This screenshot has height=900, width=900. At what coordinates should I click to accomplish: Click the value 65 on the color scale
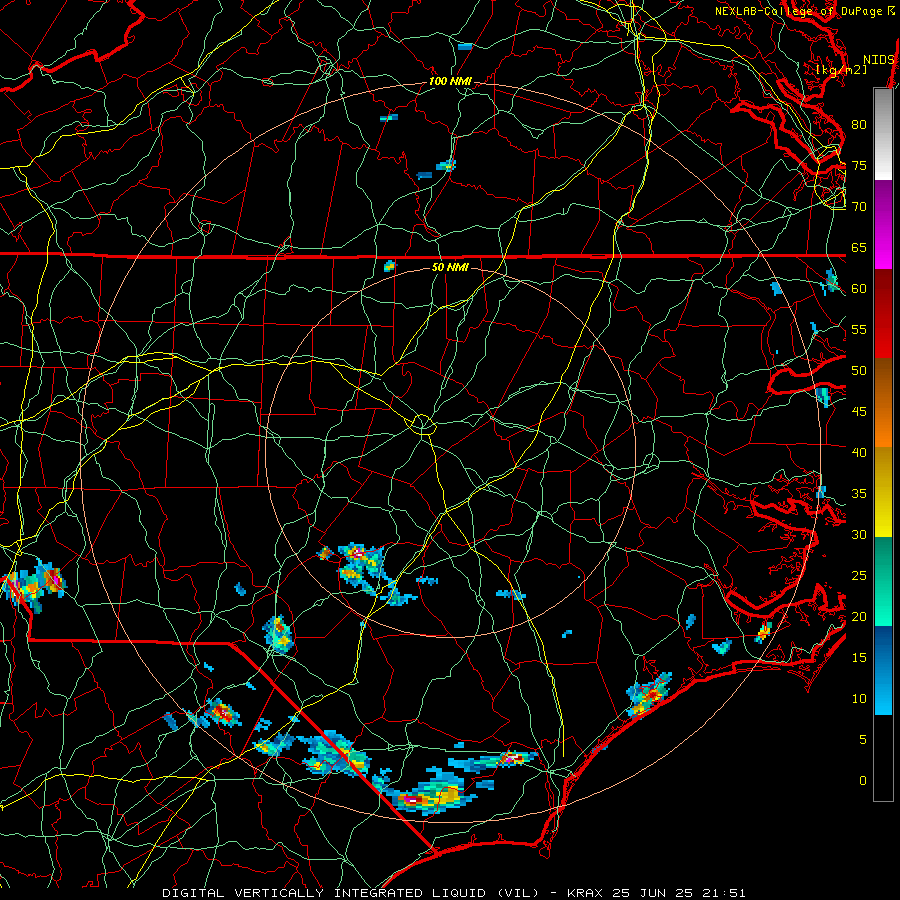[859, 247]
